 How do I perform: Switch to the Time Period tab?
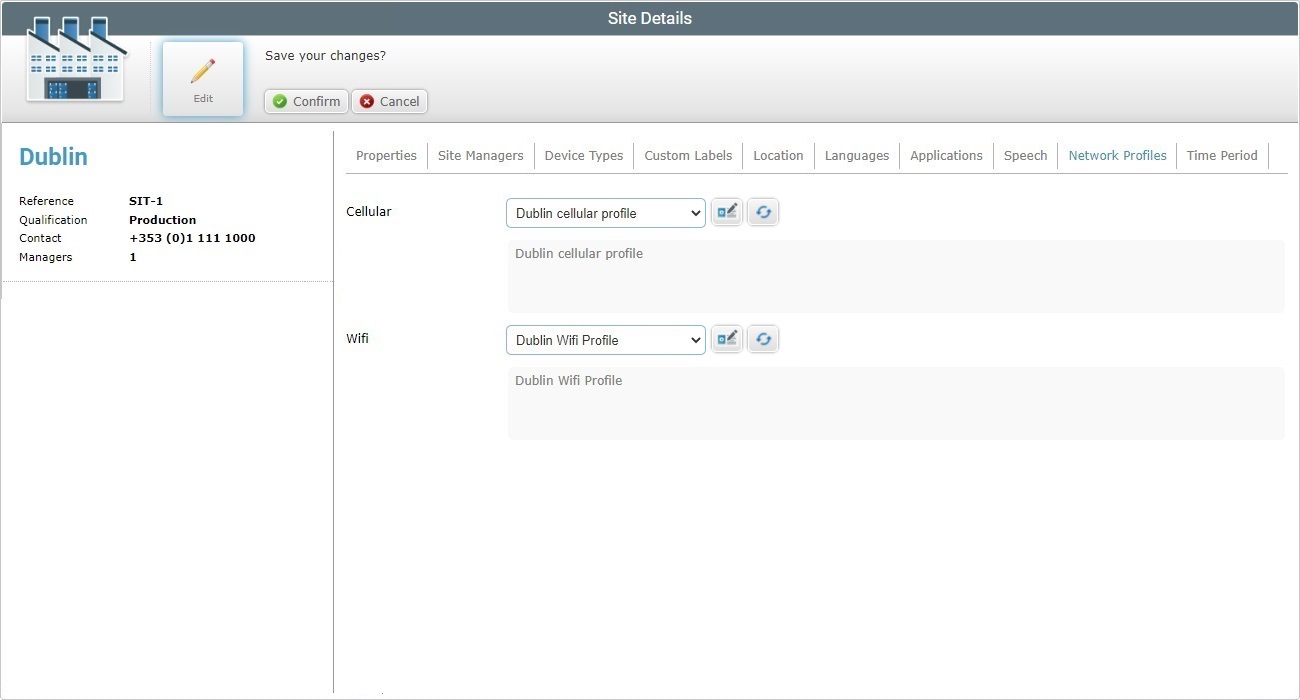1222,155
